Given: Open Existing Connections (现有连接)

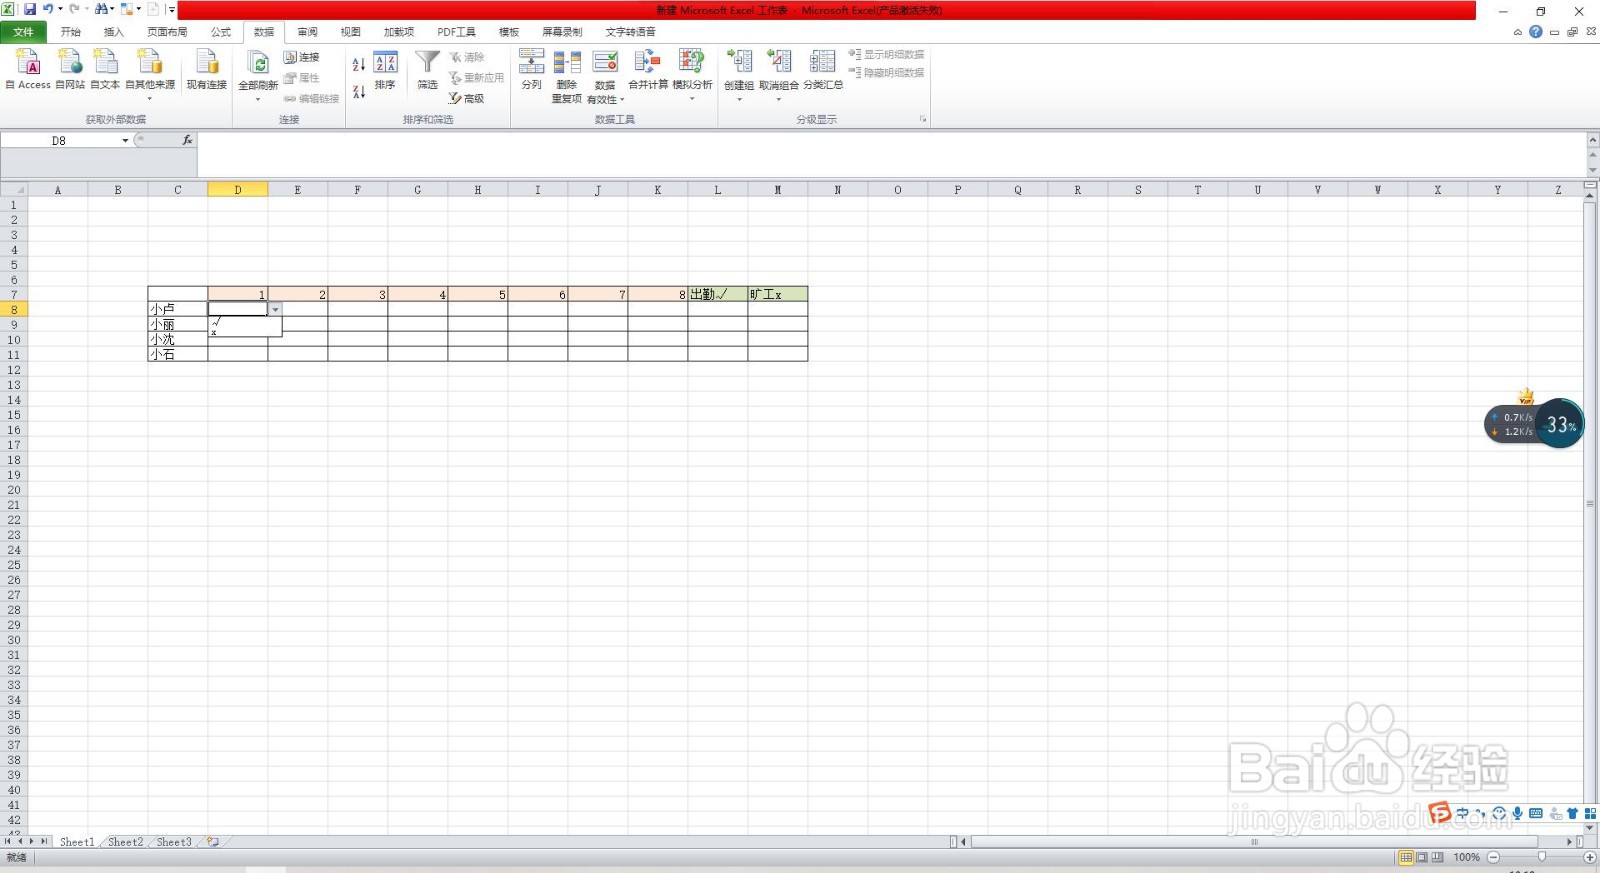Looking at the screenshot, I should coord(207,69).
